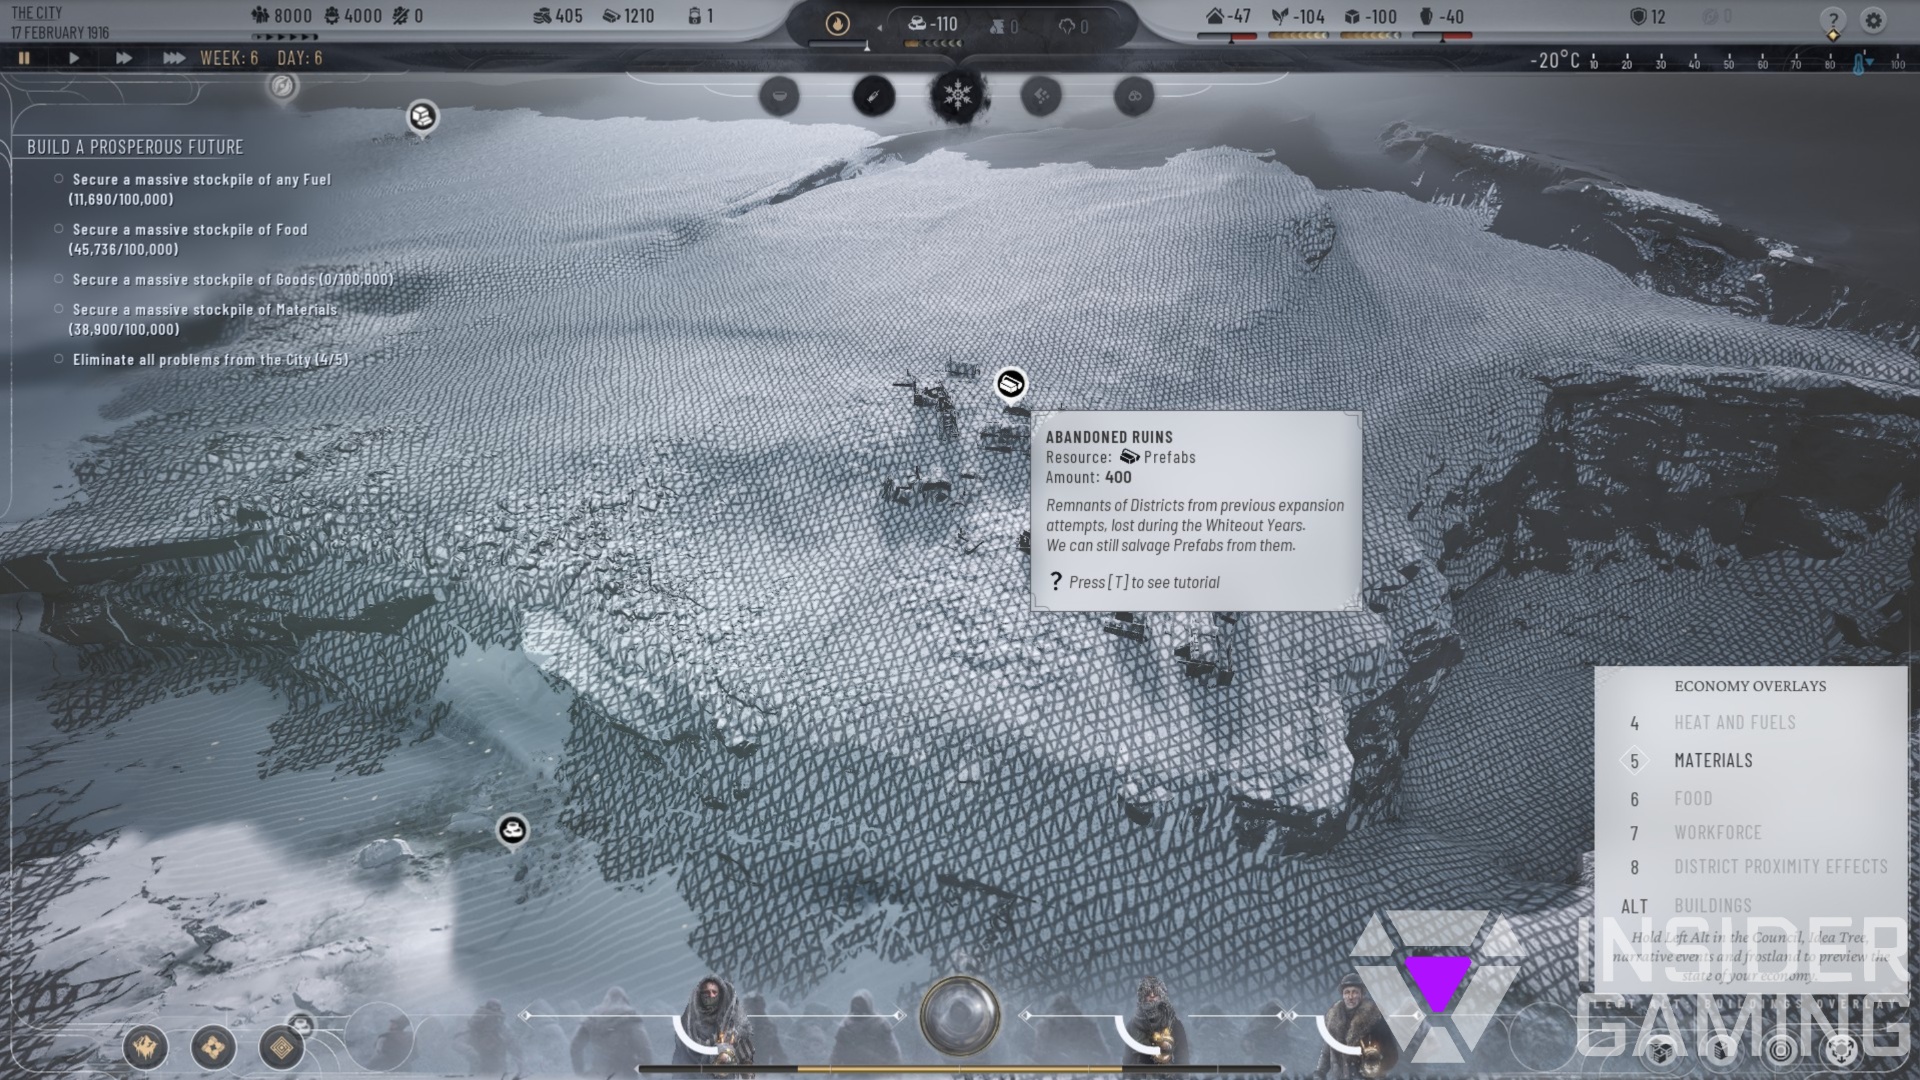Expand District Proximity Effects overlay 8
The width and height of the screenshot is (1920, 1080).
click(x=1780, y=866)
